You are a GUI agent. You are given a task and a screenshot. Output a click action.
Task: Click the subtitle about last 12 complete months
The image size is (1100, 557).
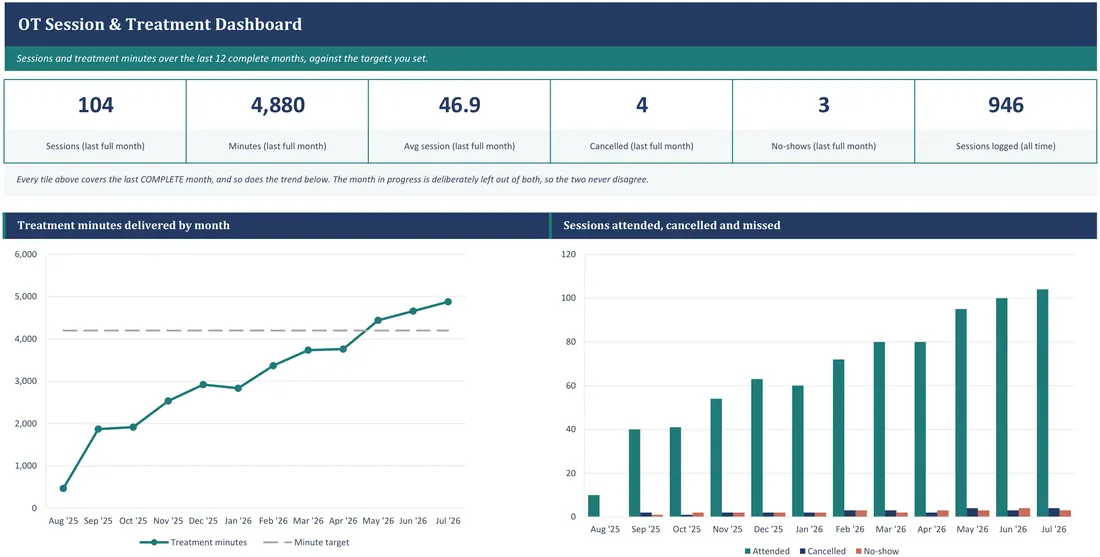[x=222, y=58]
